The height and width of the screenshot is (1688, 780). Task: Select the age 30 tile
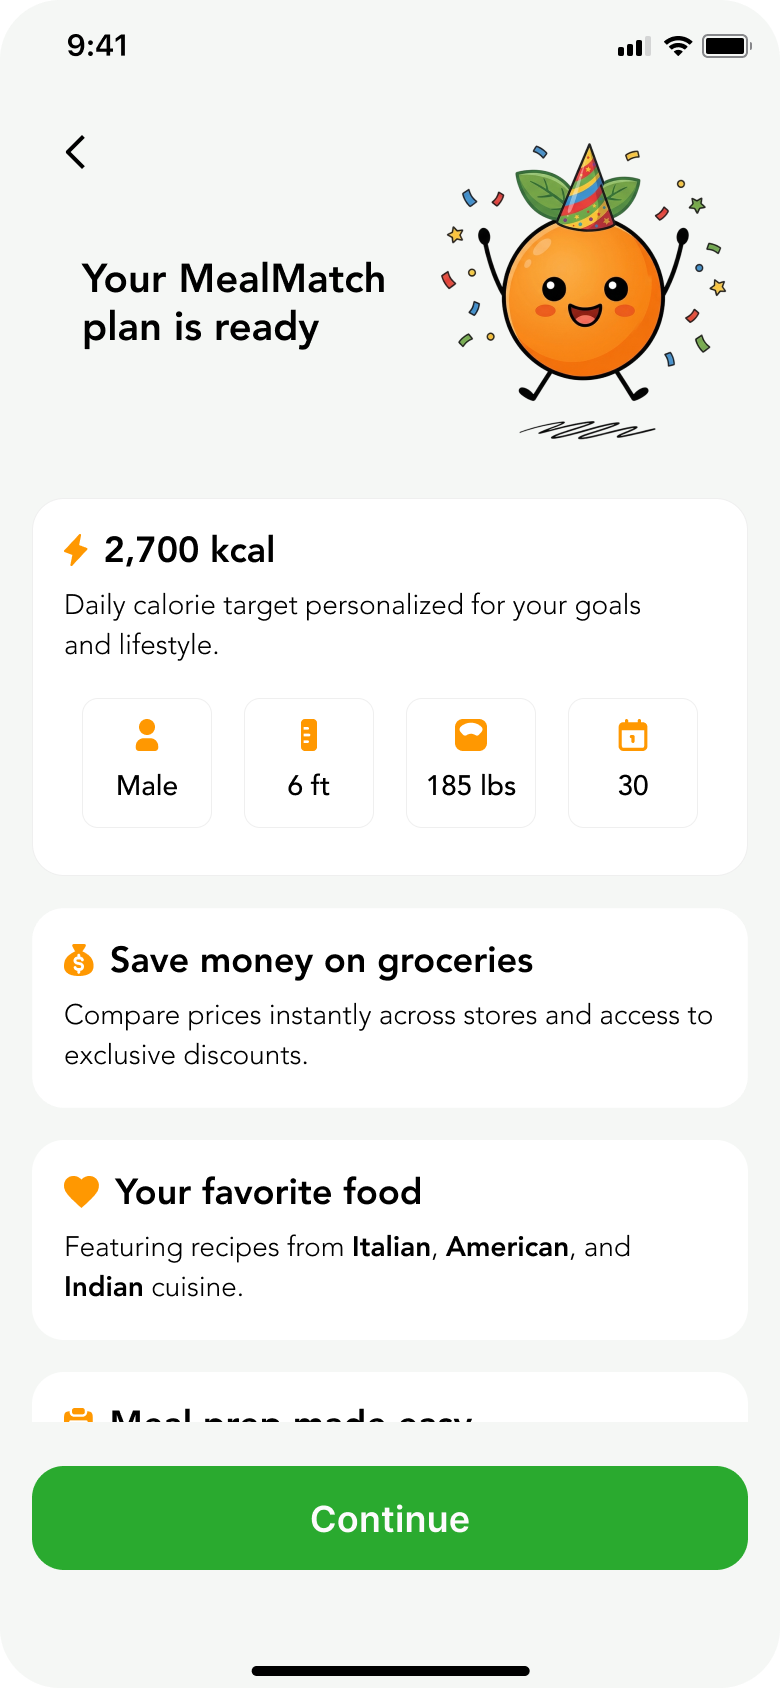tap(633, 763)
